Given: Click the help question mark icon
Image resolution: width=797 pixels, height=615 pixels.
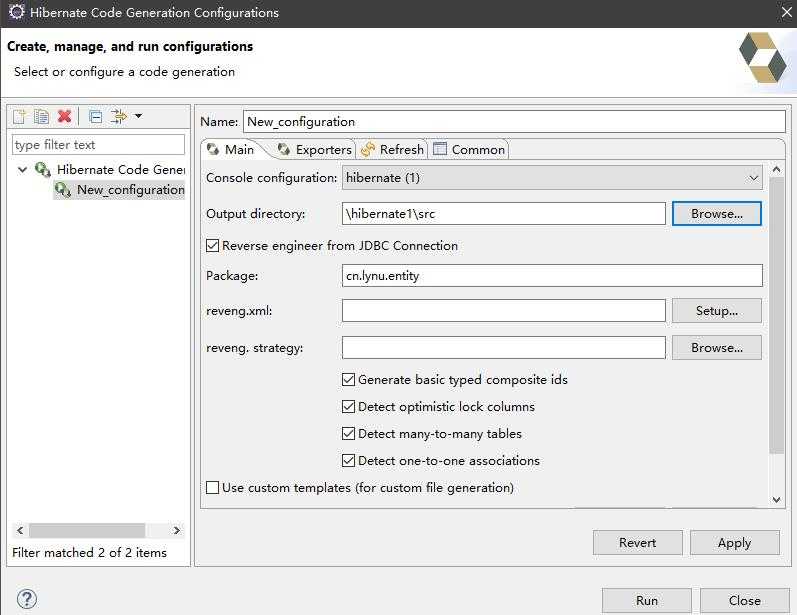Looking at the screenshot, I should pos(26,599).
